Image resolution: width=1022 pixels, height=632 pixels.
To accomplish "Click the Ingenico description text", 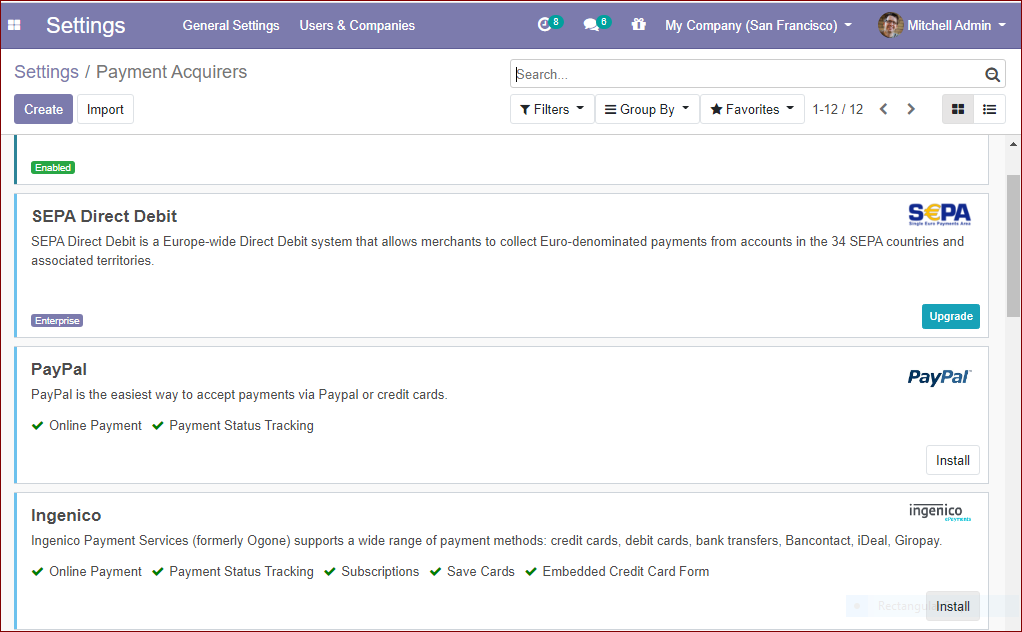I will click(x=486, y=541).
